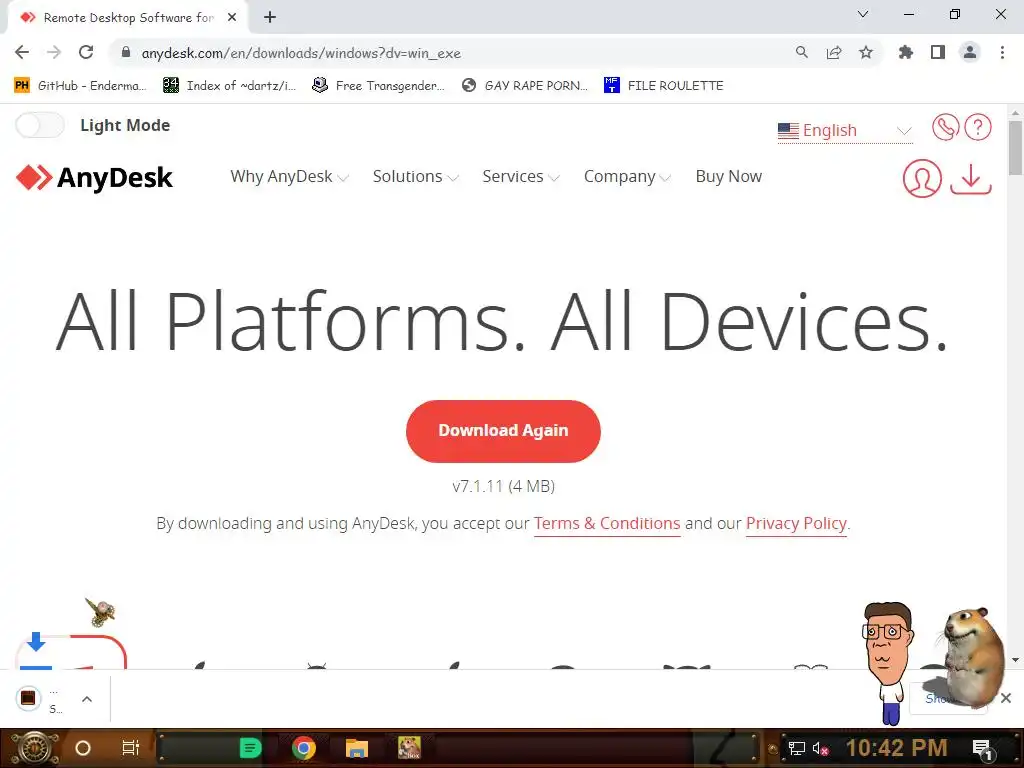Open the help question mark icon
The width and height of the screenshot is (1024, 768).
[978, 127]
